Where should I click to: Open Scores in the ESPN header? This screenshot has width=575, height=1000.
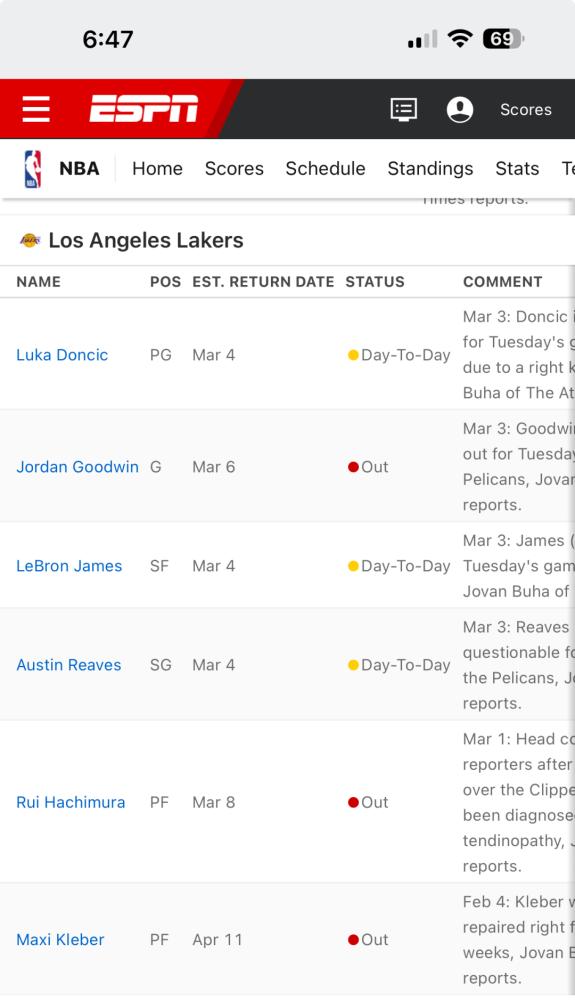pyautogui.click(x=526, y=110)
